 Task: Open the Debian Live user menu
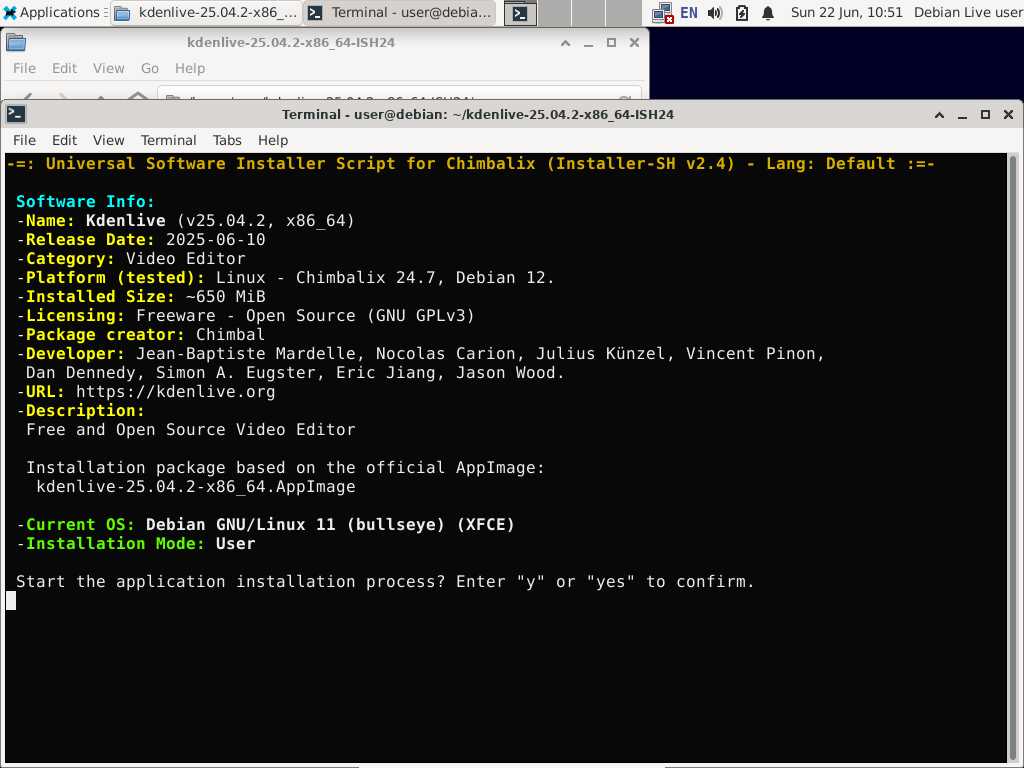tap(968, 12)
